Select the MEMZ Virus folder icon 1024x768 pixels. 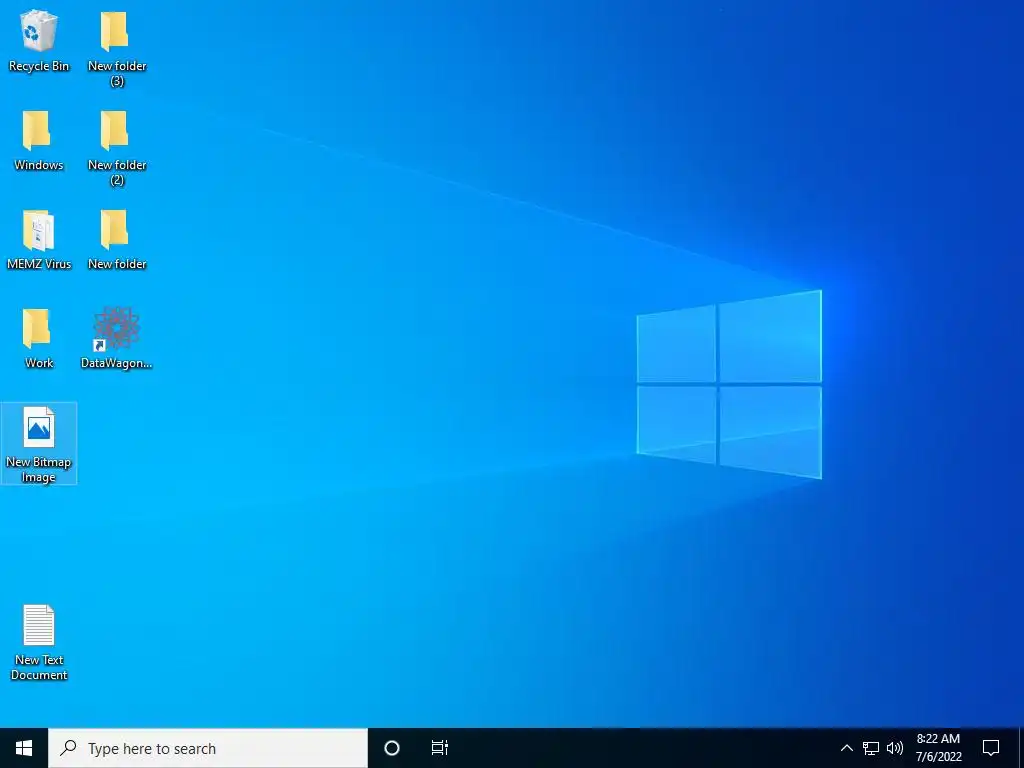click(x=39, y=240)
